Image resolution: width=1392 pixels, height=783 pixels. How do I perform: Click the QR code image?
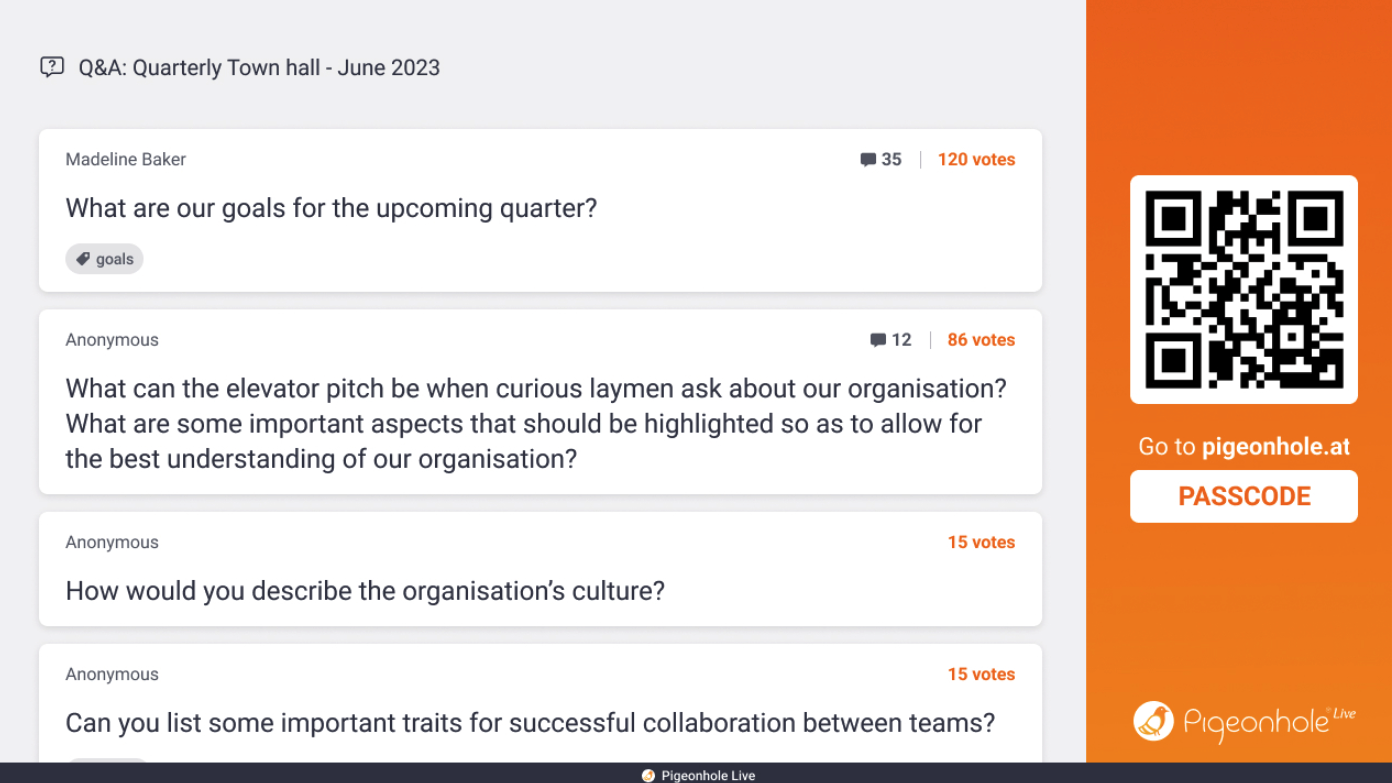pyautogui.click(x=1243, y=290)
